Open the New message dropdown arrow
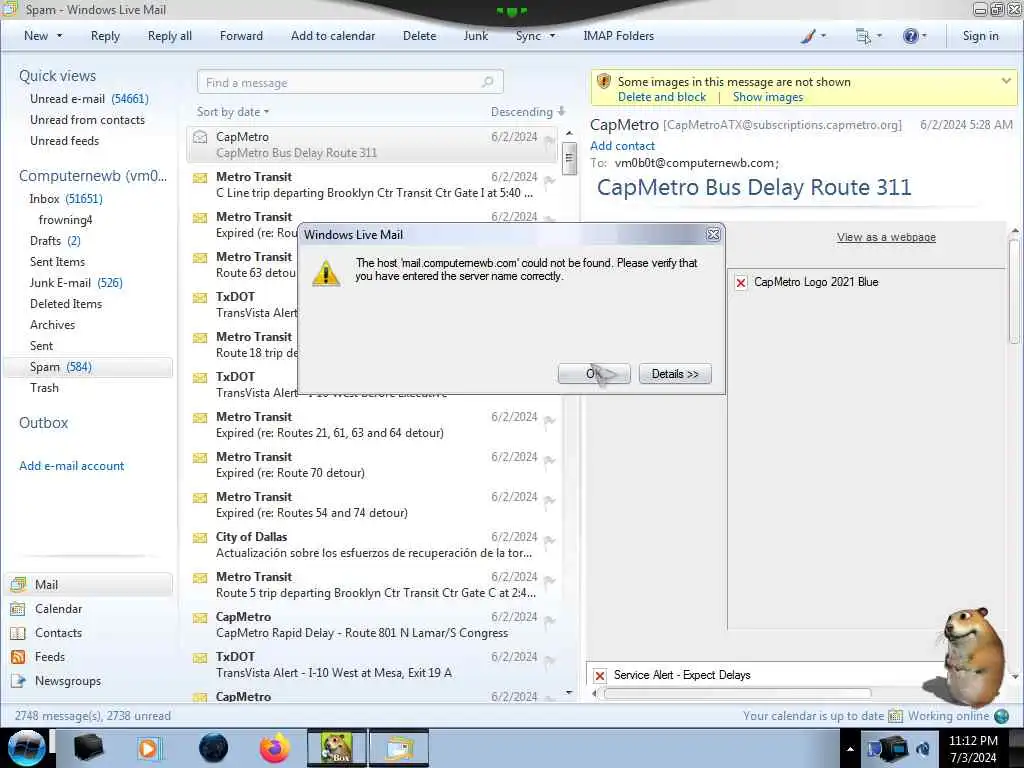Image resolution: width=1024 pixels, height=768 pixels. click(59, 36)
